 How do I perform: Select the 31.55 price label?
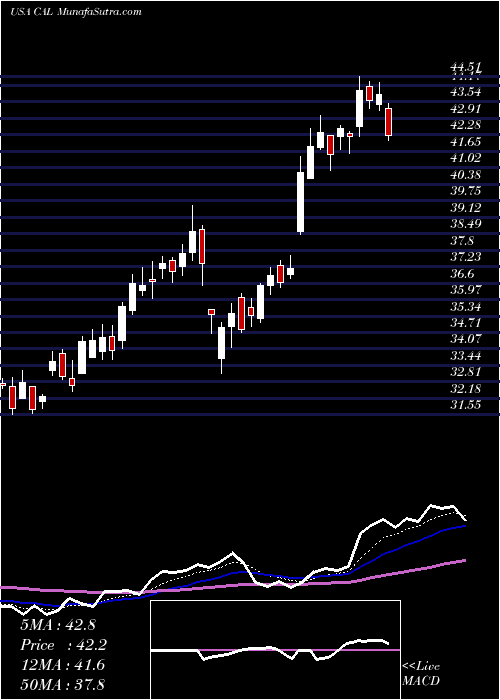point(467,406)
